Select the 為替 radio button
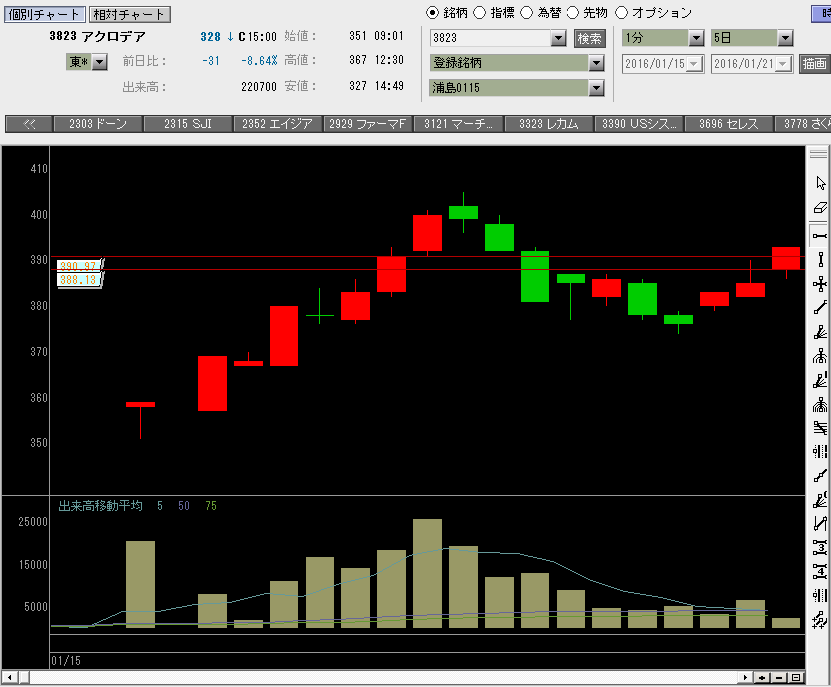 point(526,13)
